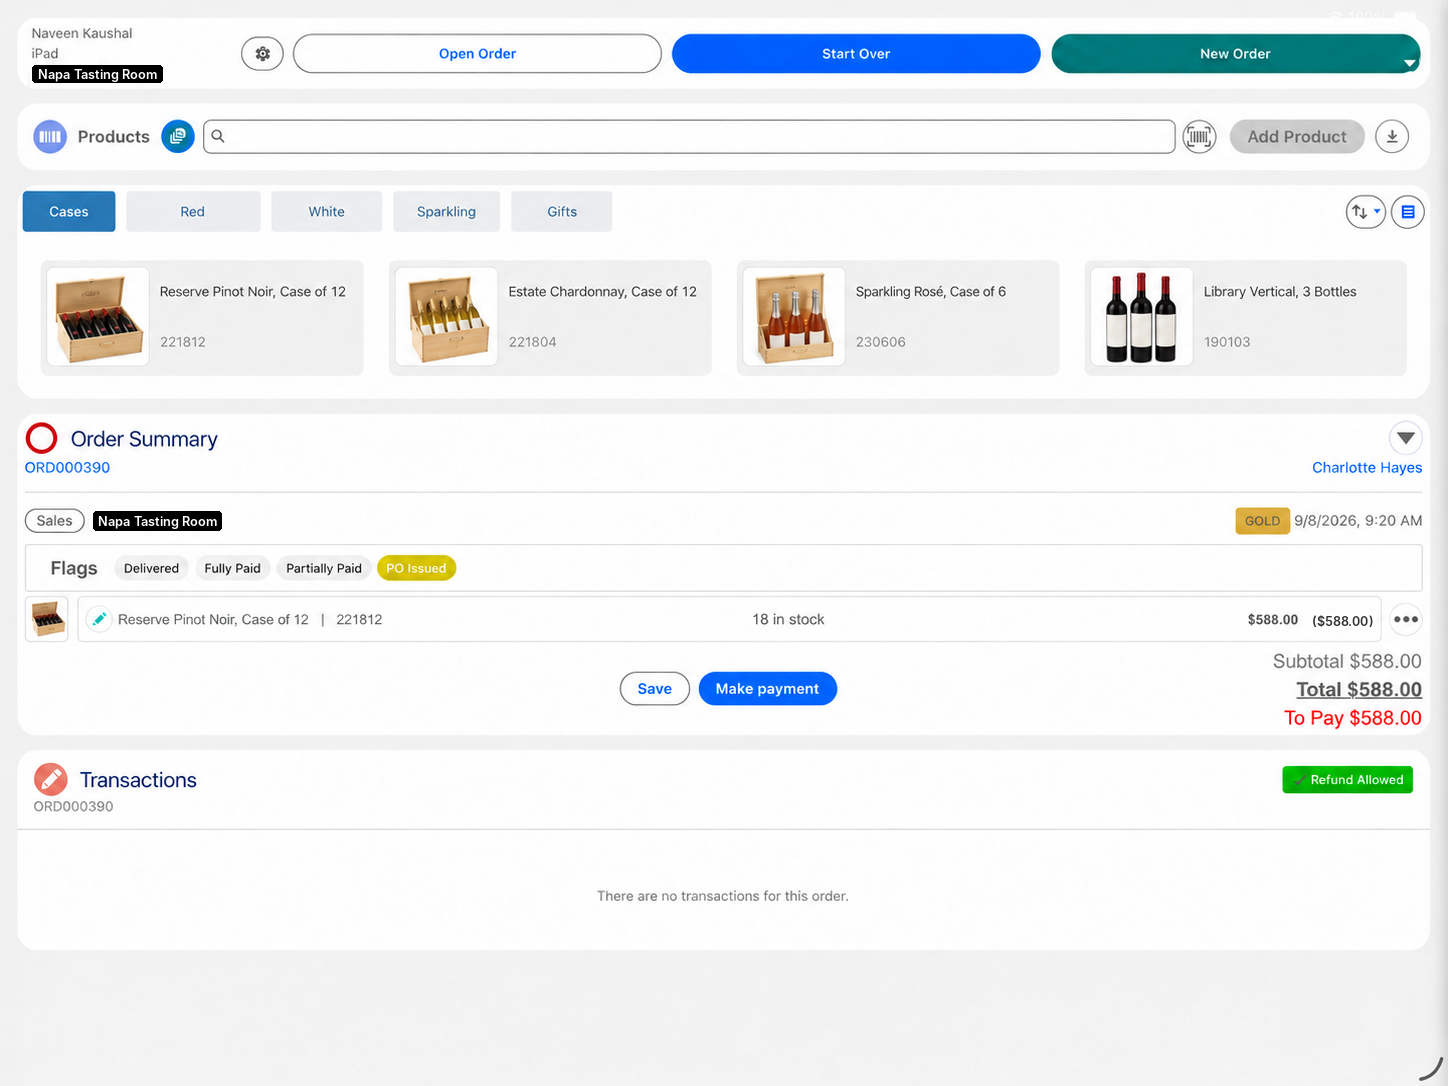
Task: Tap the barcode scanner icon
Action: [x=1199, y=137]
